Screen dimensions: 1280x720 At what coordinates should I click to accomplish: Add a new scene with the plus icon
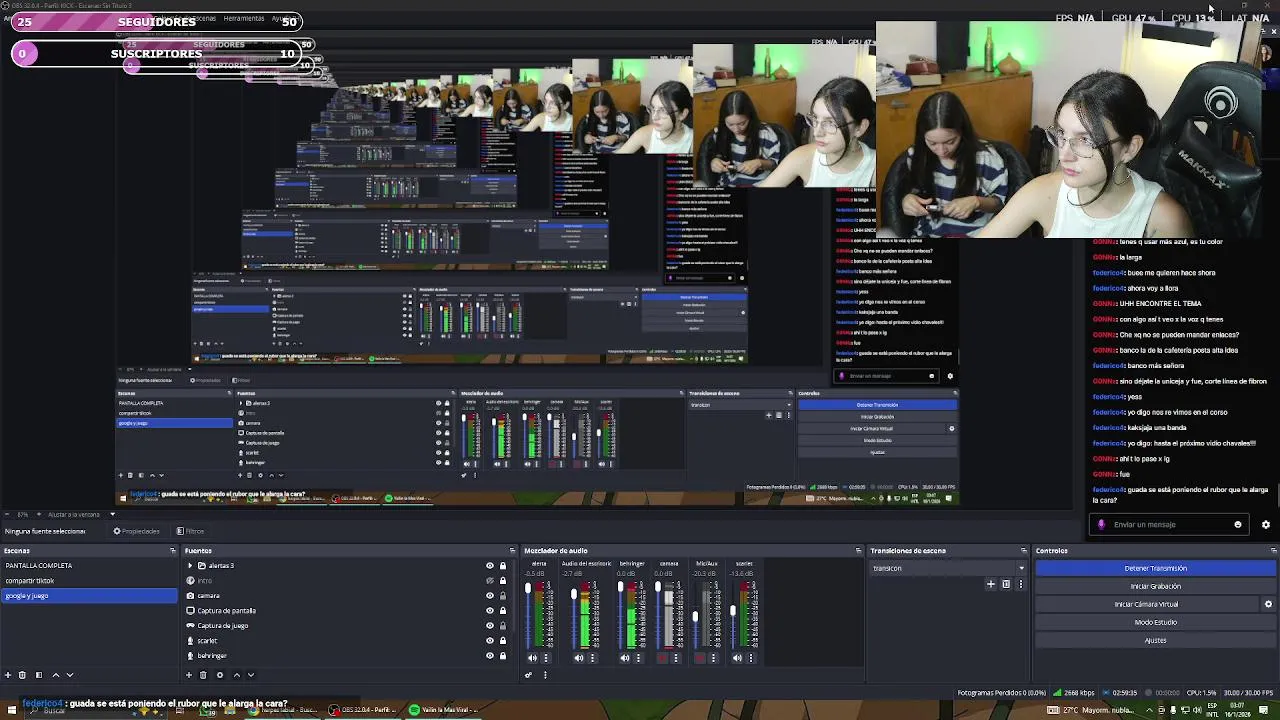(8, 675)
